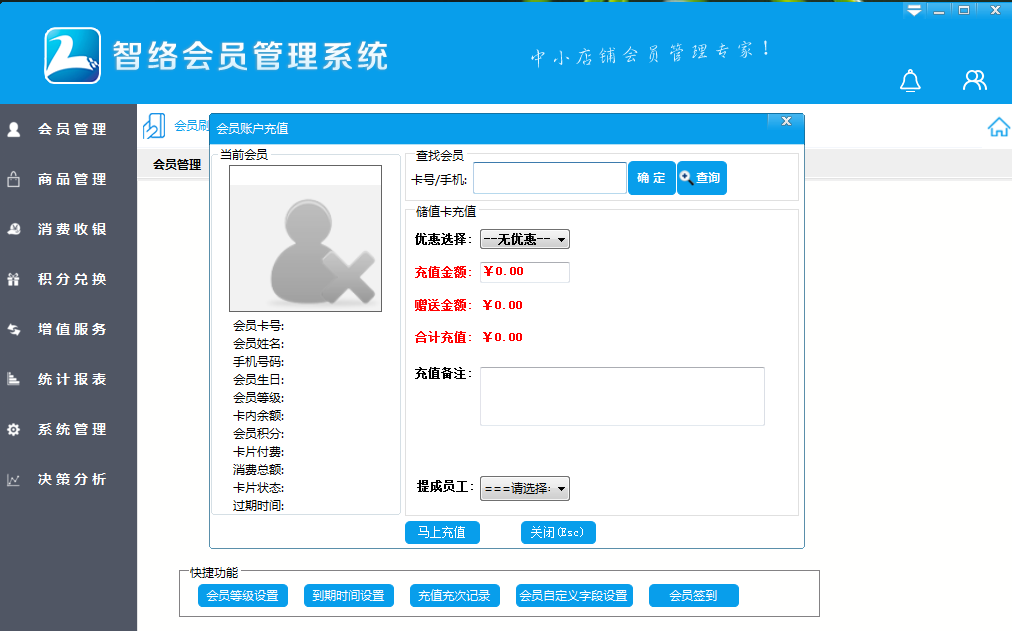Open the 积分兑换 module
This screenshot has height=631, width=1012.
point(68,279)
